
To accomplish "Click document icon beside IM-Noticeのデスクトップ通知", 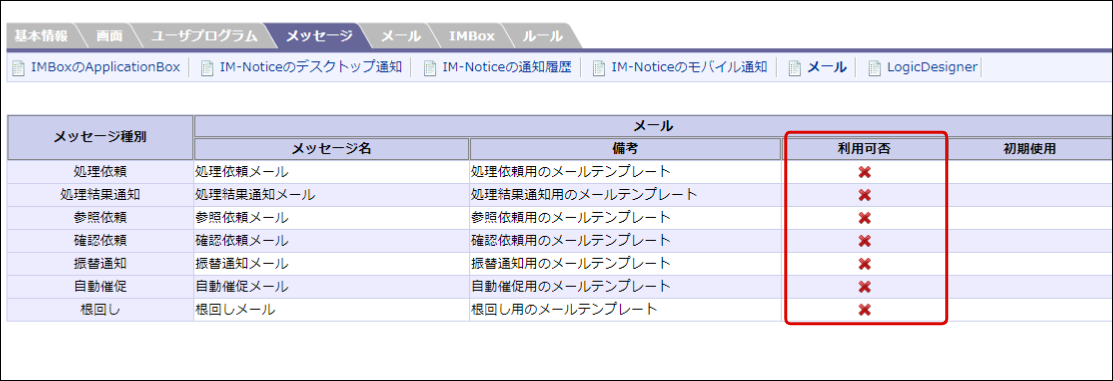I will pos(207,68).
